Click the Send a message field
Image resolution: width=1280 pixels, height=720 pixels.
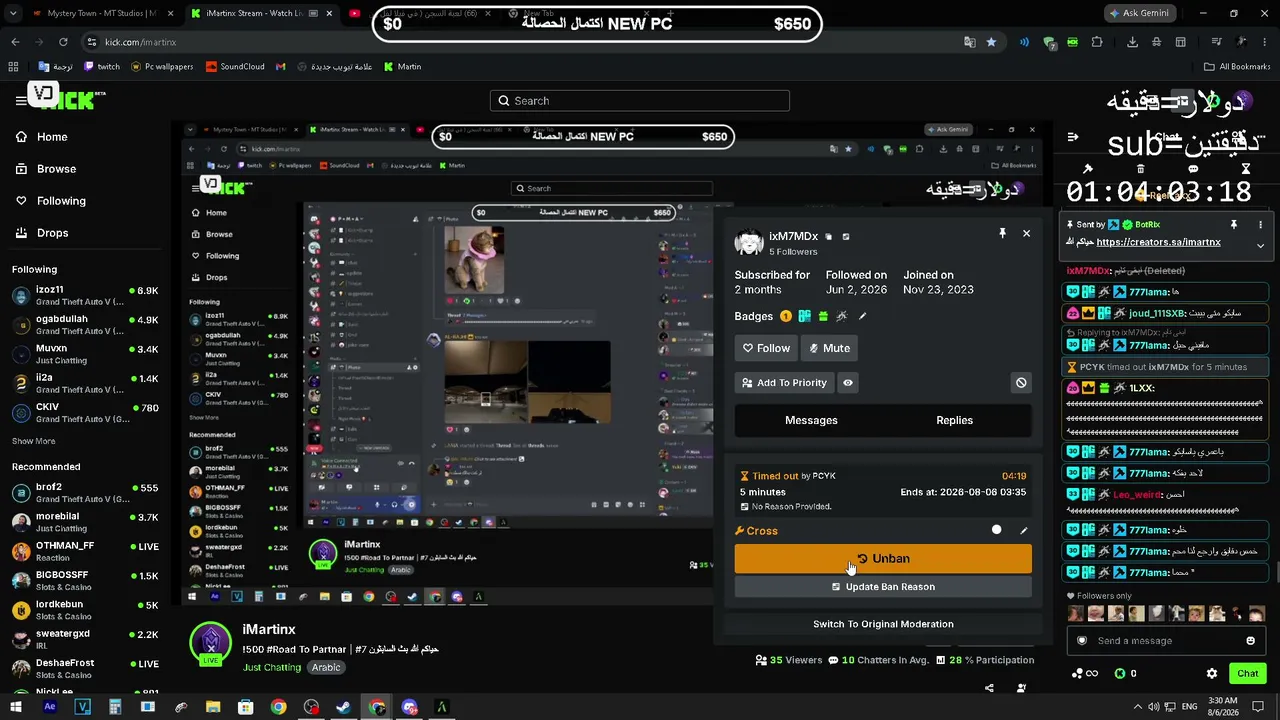(1165, 641)
